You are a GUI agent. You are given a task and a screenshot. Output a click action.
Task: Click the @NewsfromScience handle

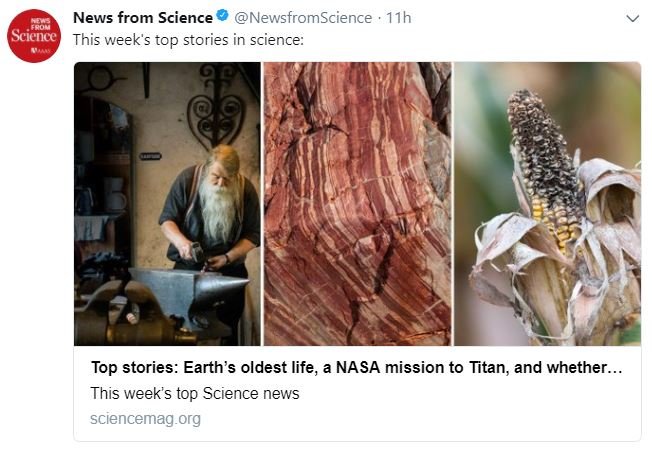pyautogui.click(x=303, y=18)
